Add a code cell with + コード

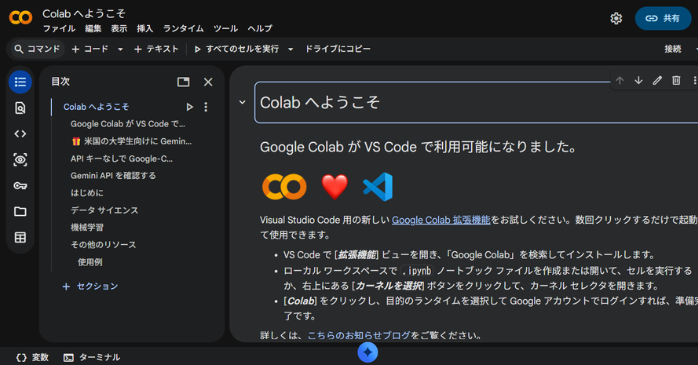(90, 49)
